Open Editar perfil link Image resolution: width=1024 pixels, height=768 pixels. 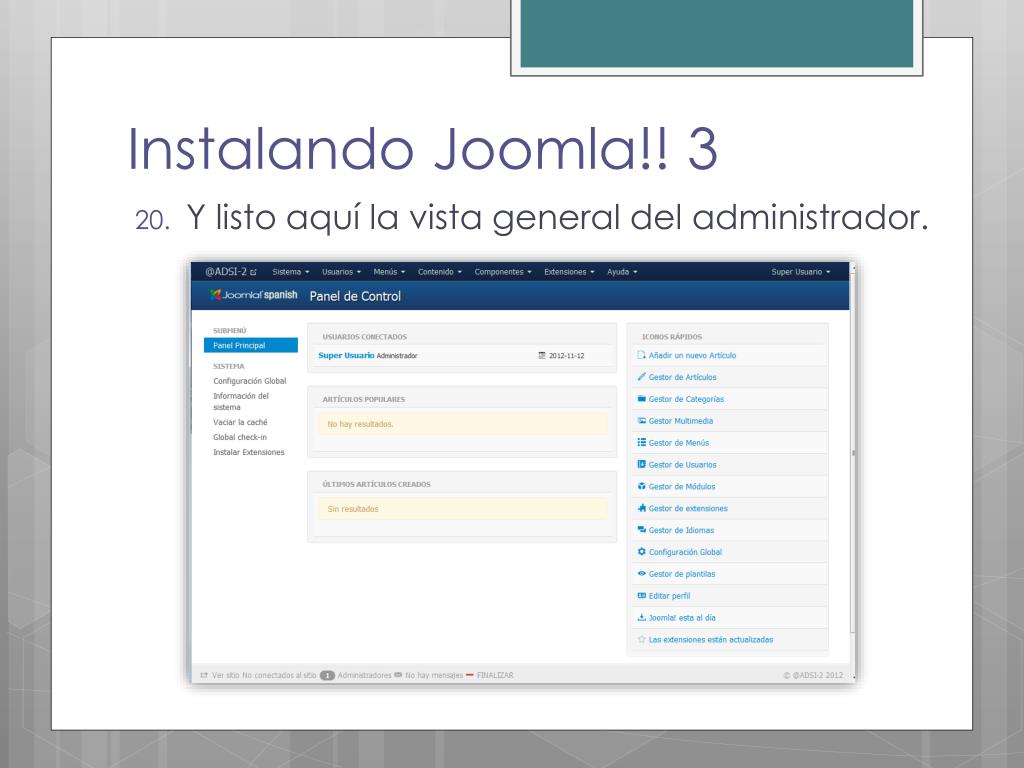click(669, 596)
